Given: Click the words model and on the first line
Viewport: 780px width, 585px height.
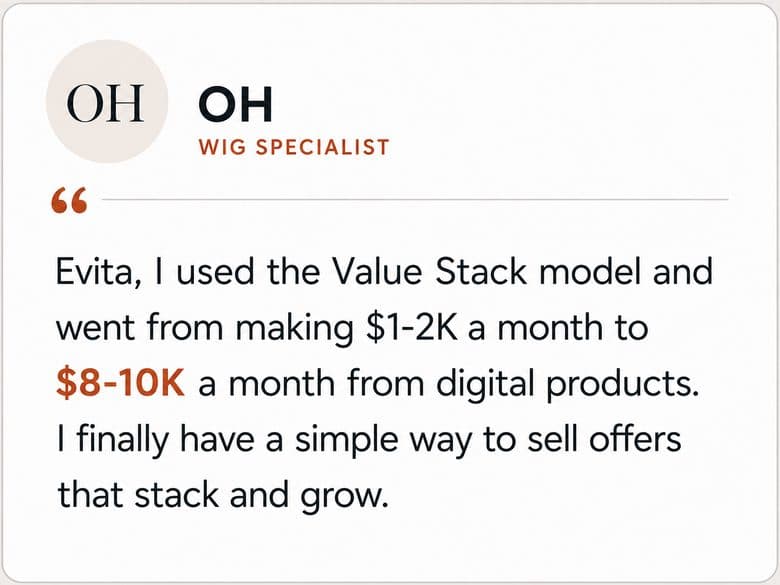Looking at the screenshot, I should tap(626, 272).
